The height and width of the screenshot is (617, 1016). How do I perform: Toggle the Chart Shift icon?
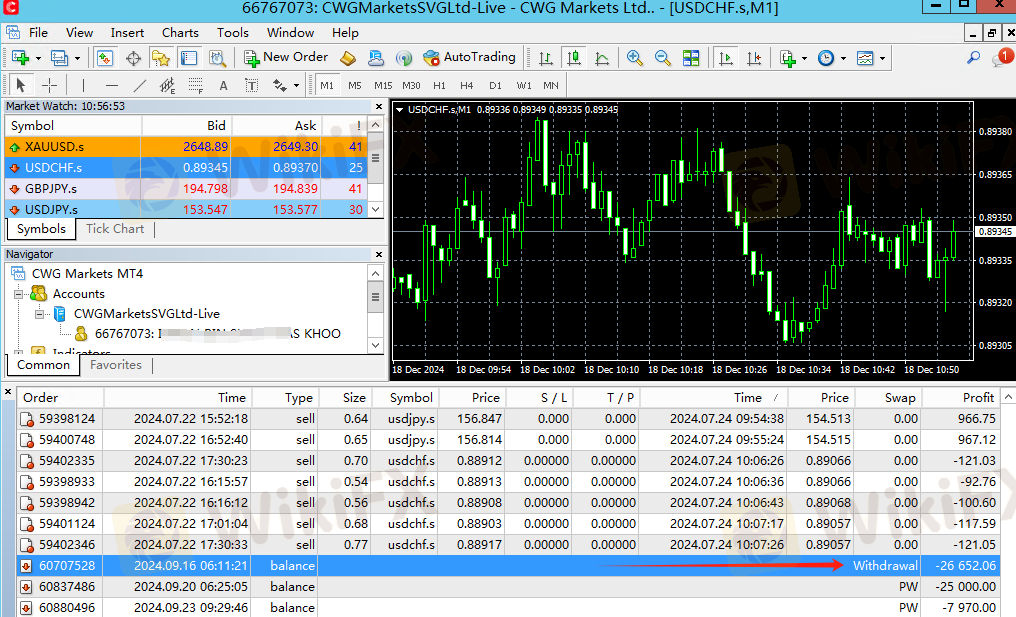[754, 58]
